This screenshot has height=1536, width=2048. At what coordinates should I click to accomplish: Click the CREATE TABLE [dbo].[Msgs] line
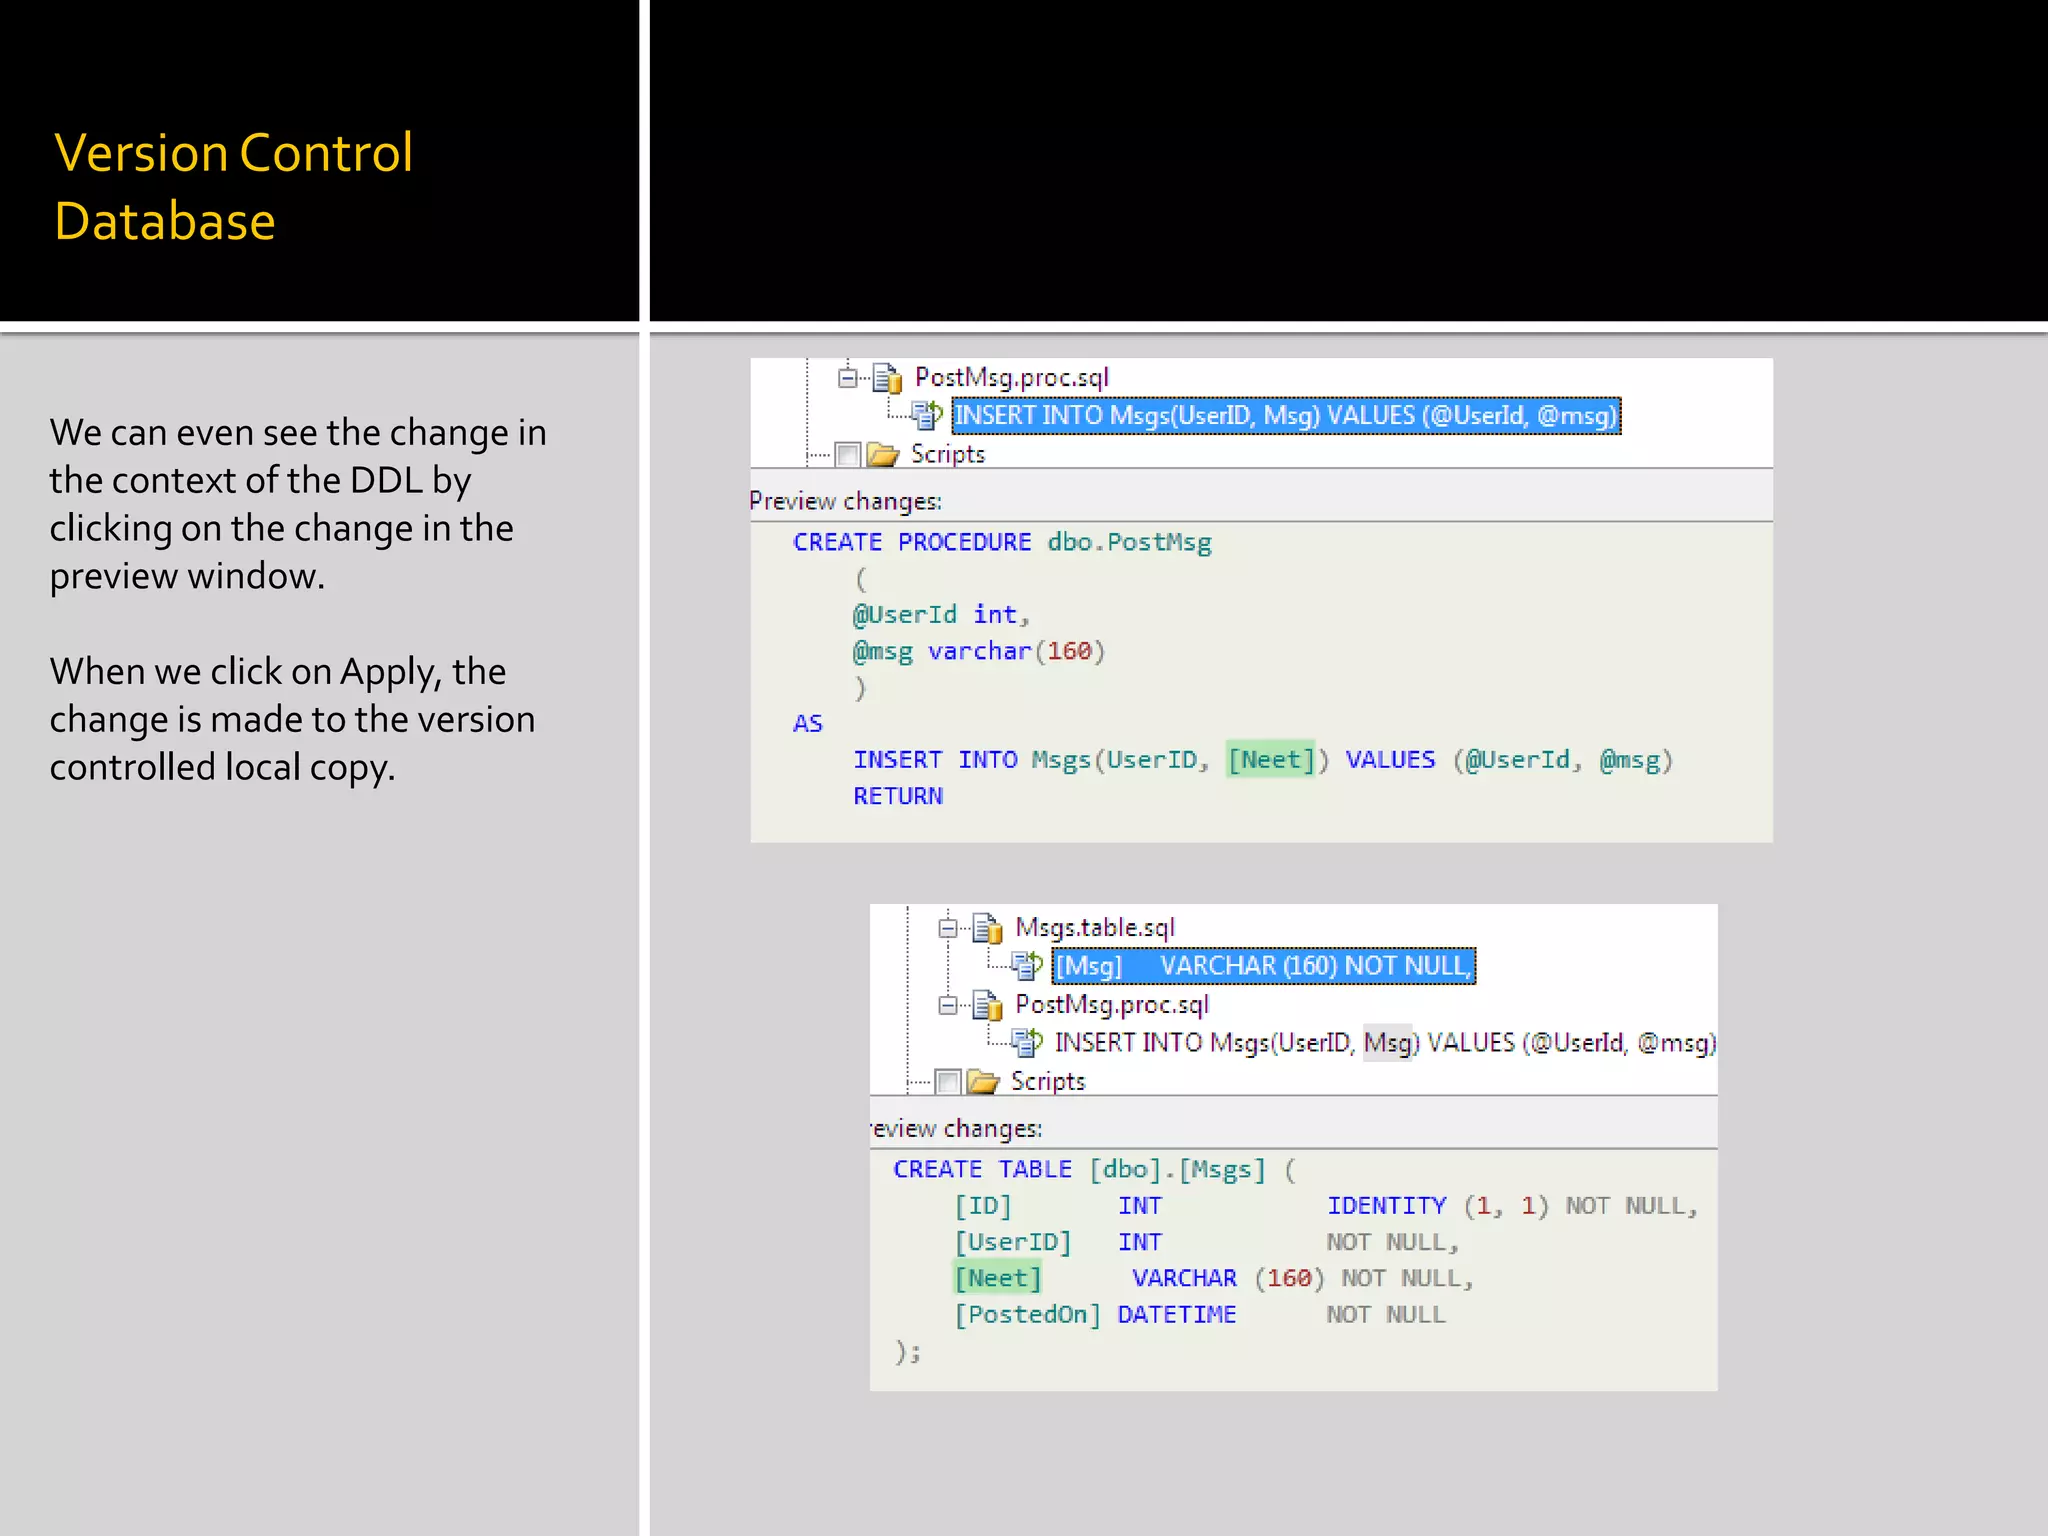[1095, 1170]
